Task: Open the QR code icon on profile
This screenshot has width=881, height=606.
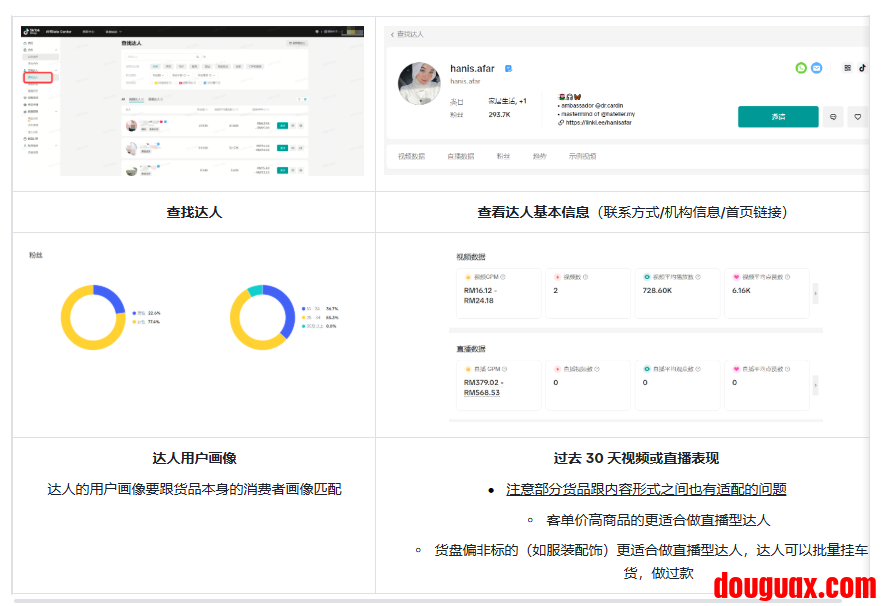Action: coord(847,68)
